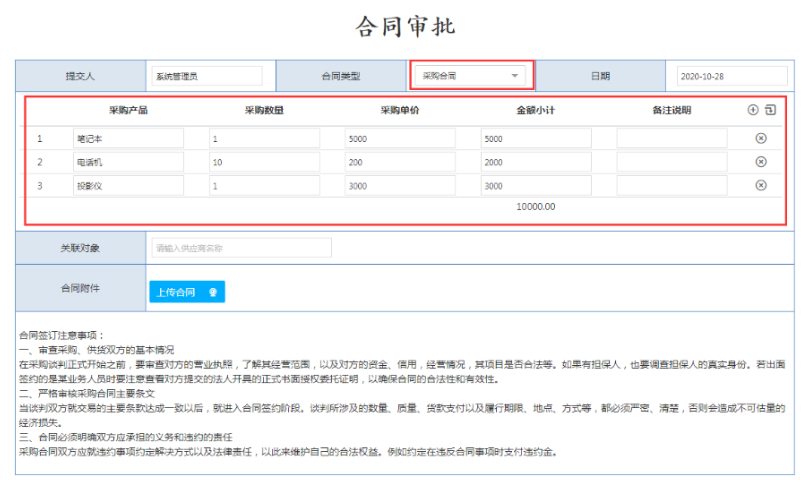The width and height of the screenshot is (810, 487).
Task: Click the 采购单价 field showing 200
Action: pos(400,162)
